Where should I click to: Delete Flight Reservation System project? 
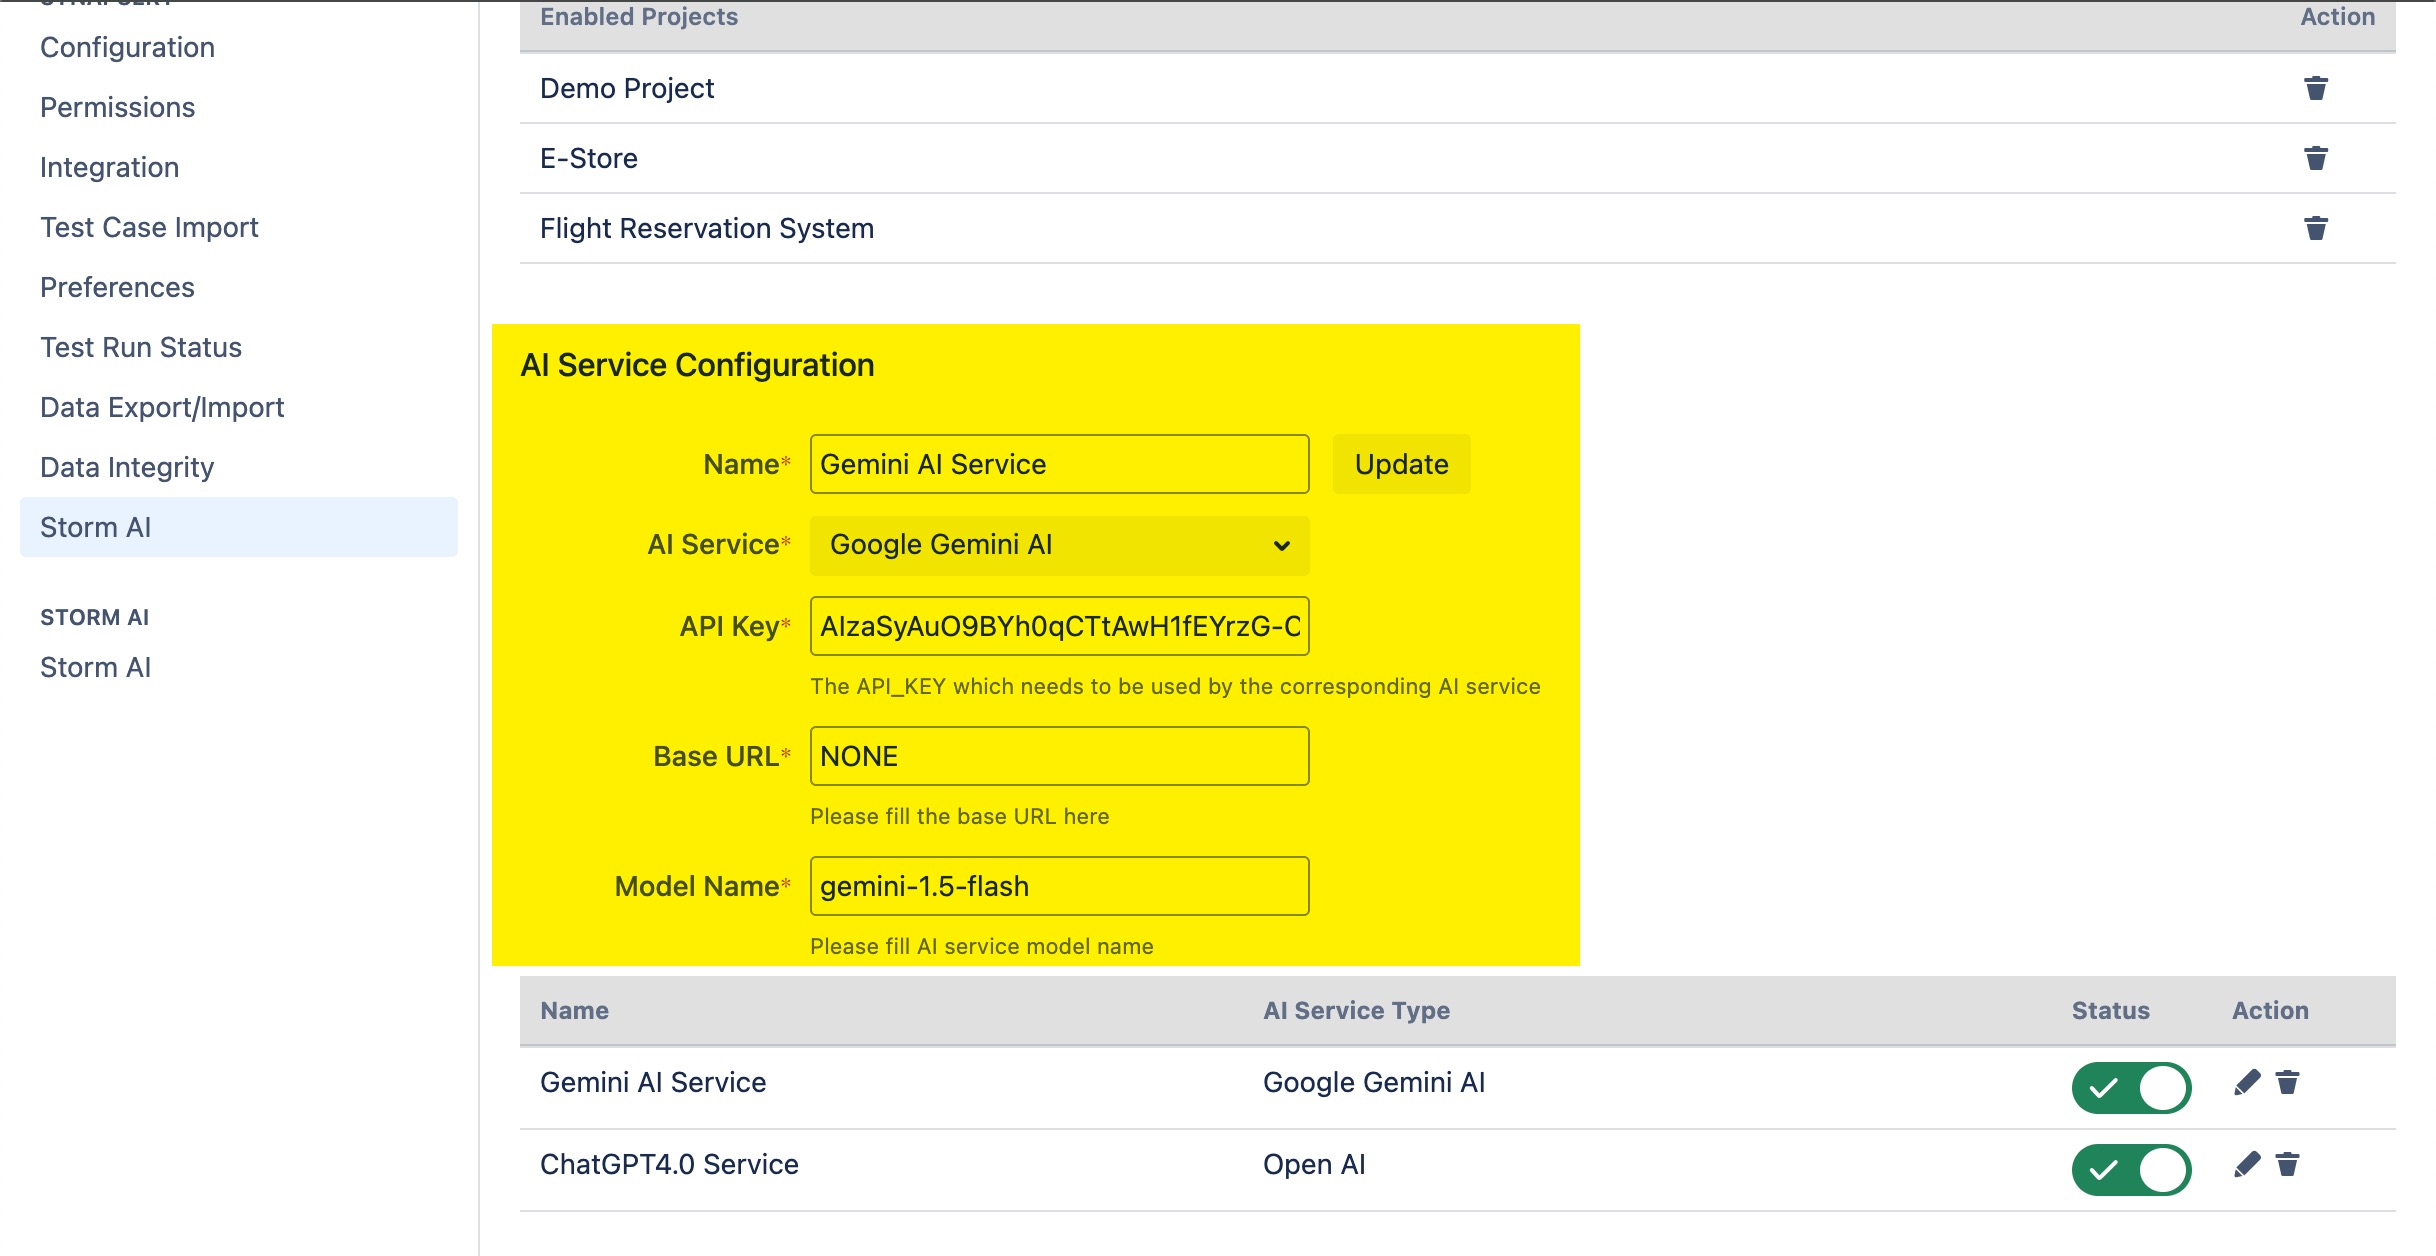point(2315,228)
